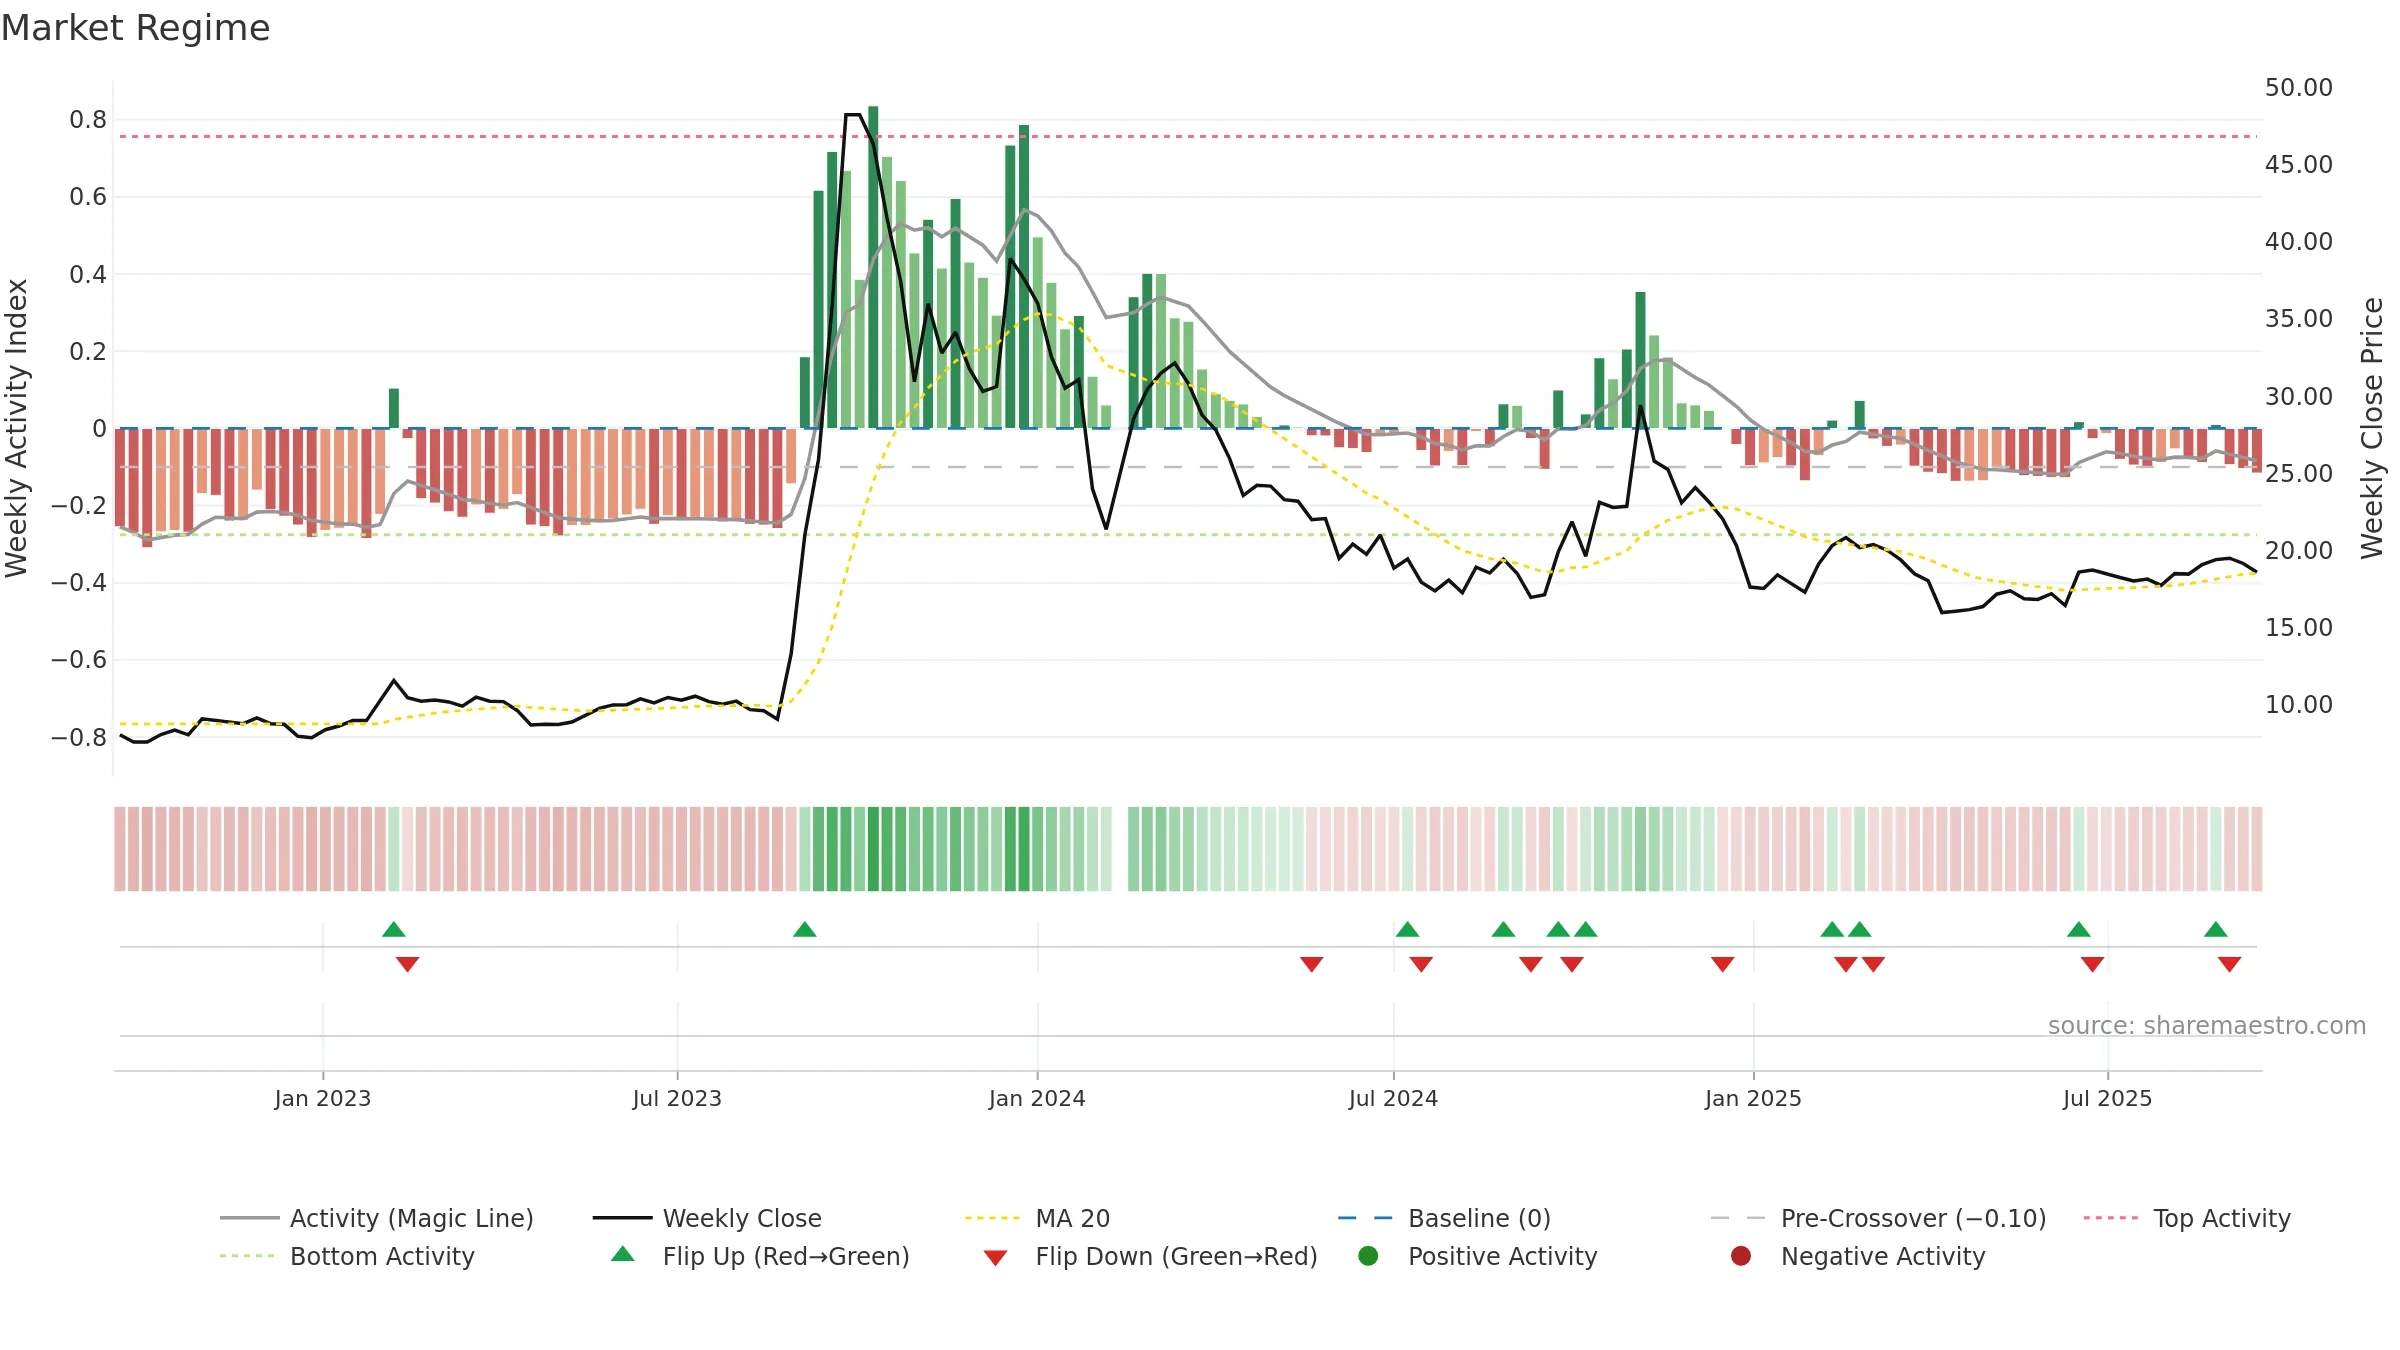Toggle the Weekly Close legend entry

click(707, 1218)
